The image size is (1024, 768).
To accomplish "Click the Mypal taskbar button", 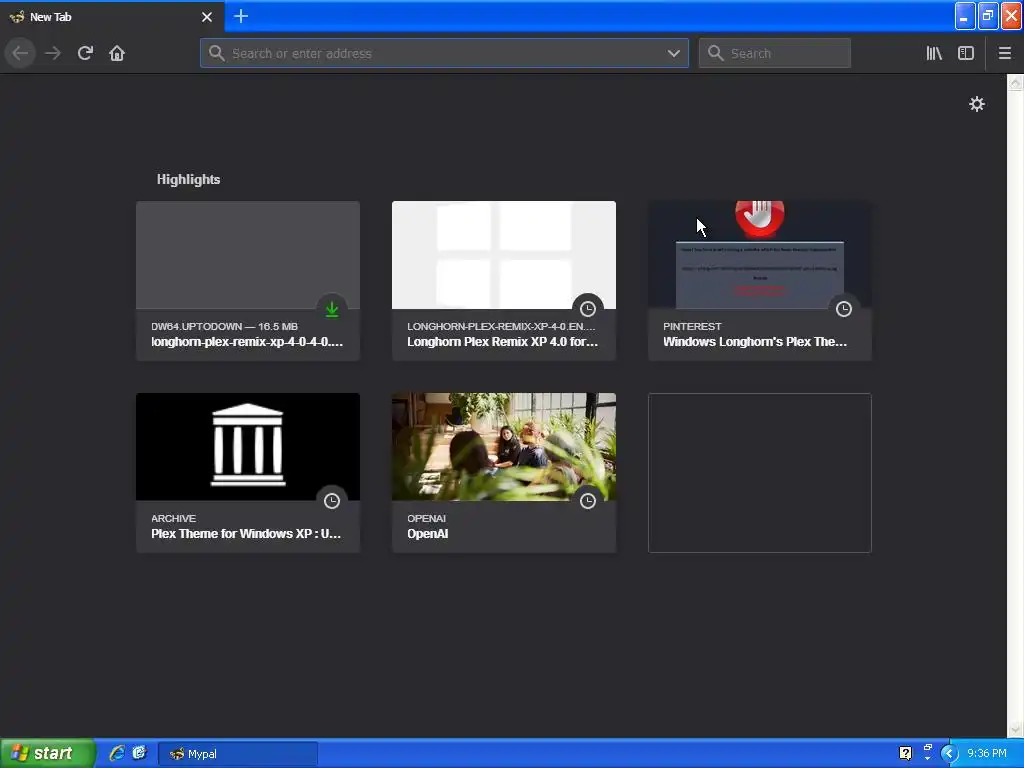I will point(238,754).
